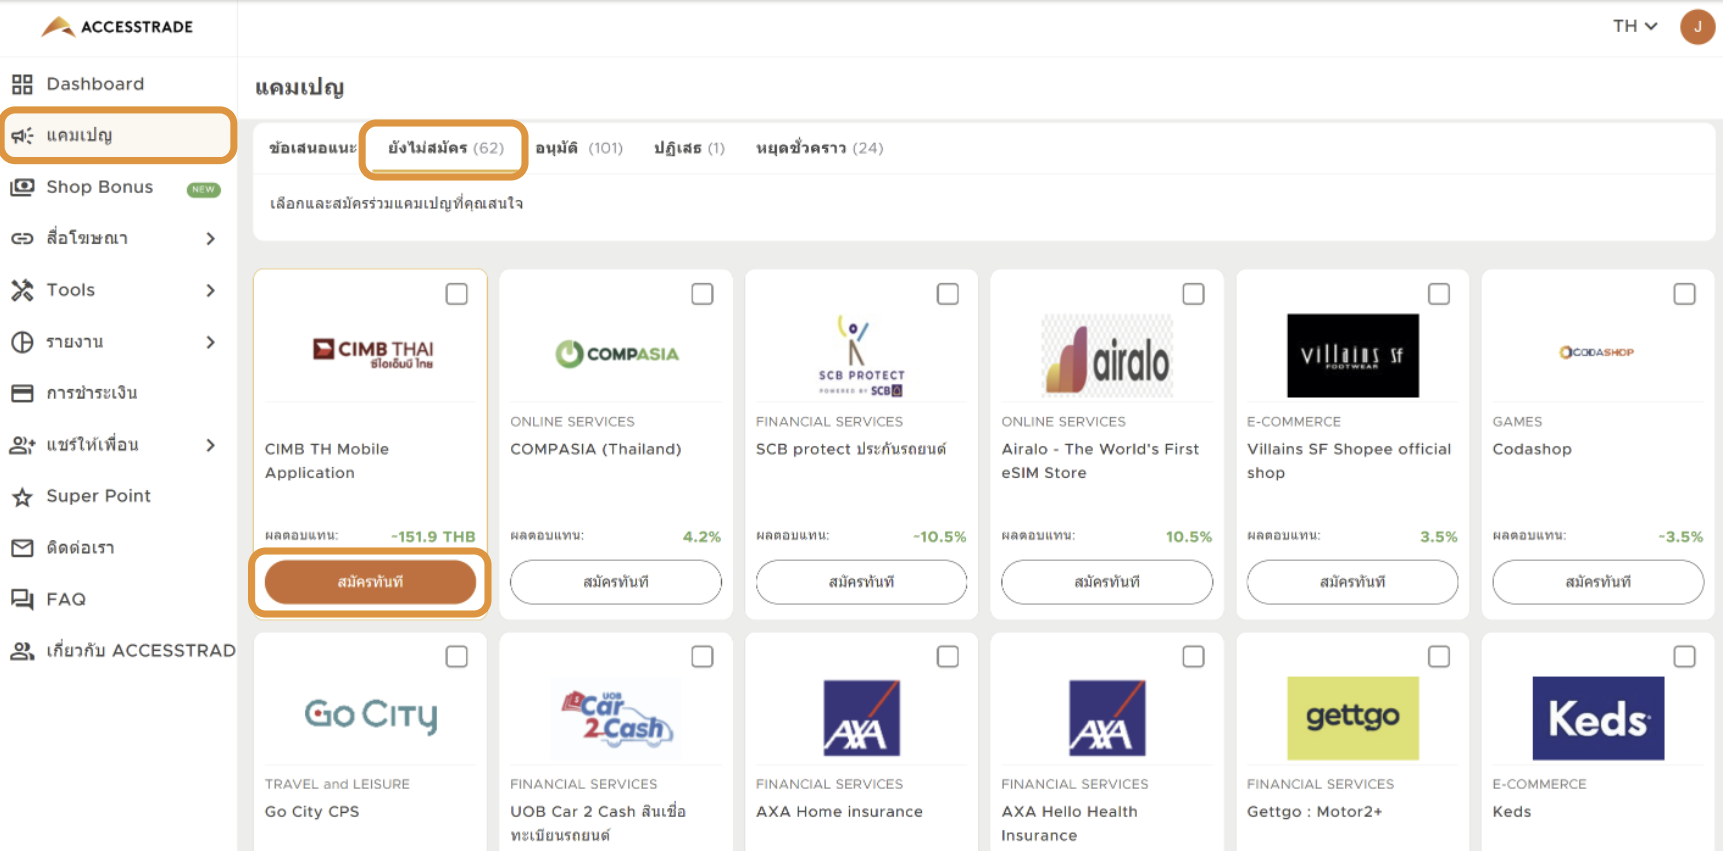1723x851 pixels.
Task: Click the megaphone campaign icon
Action: pyautogui.click(x=22, y=135)
